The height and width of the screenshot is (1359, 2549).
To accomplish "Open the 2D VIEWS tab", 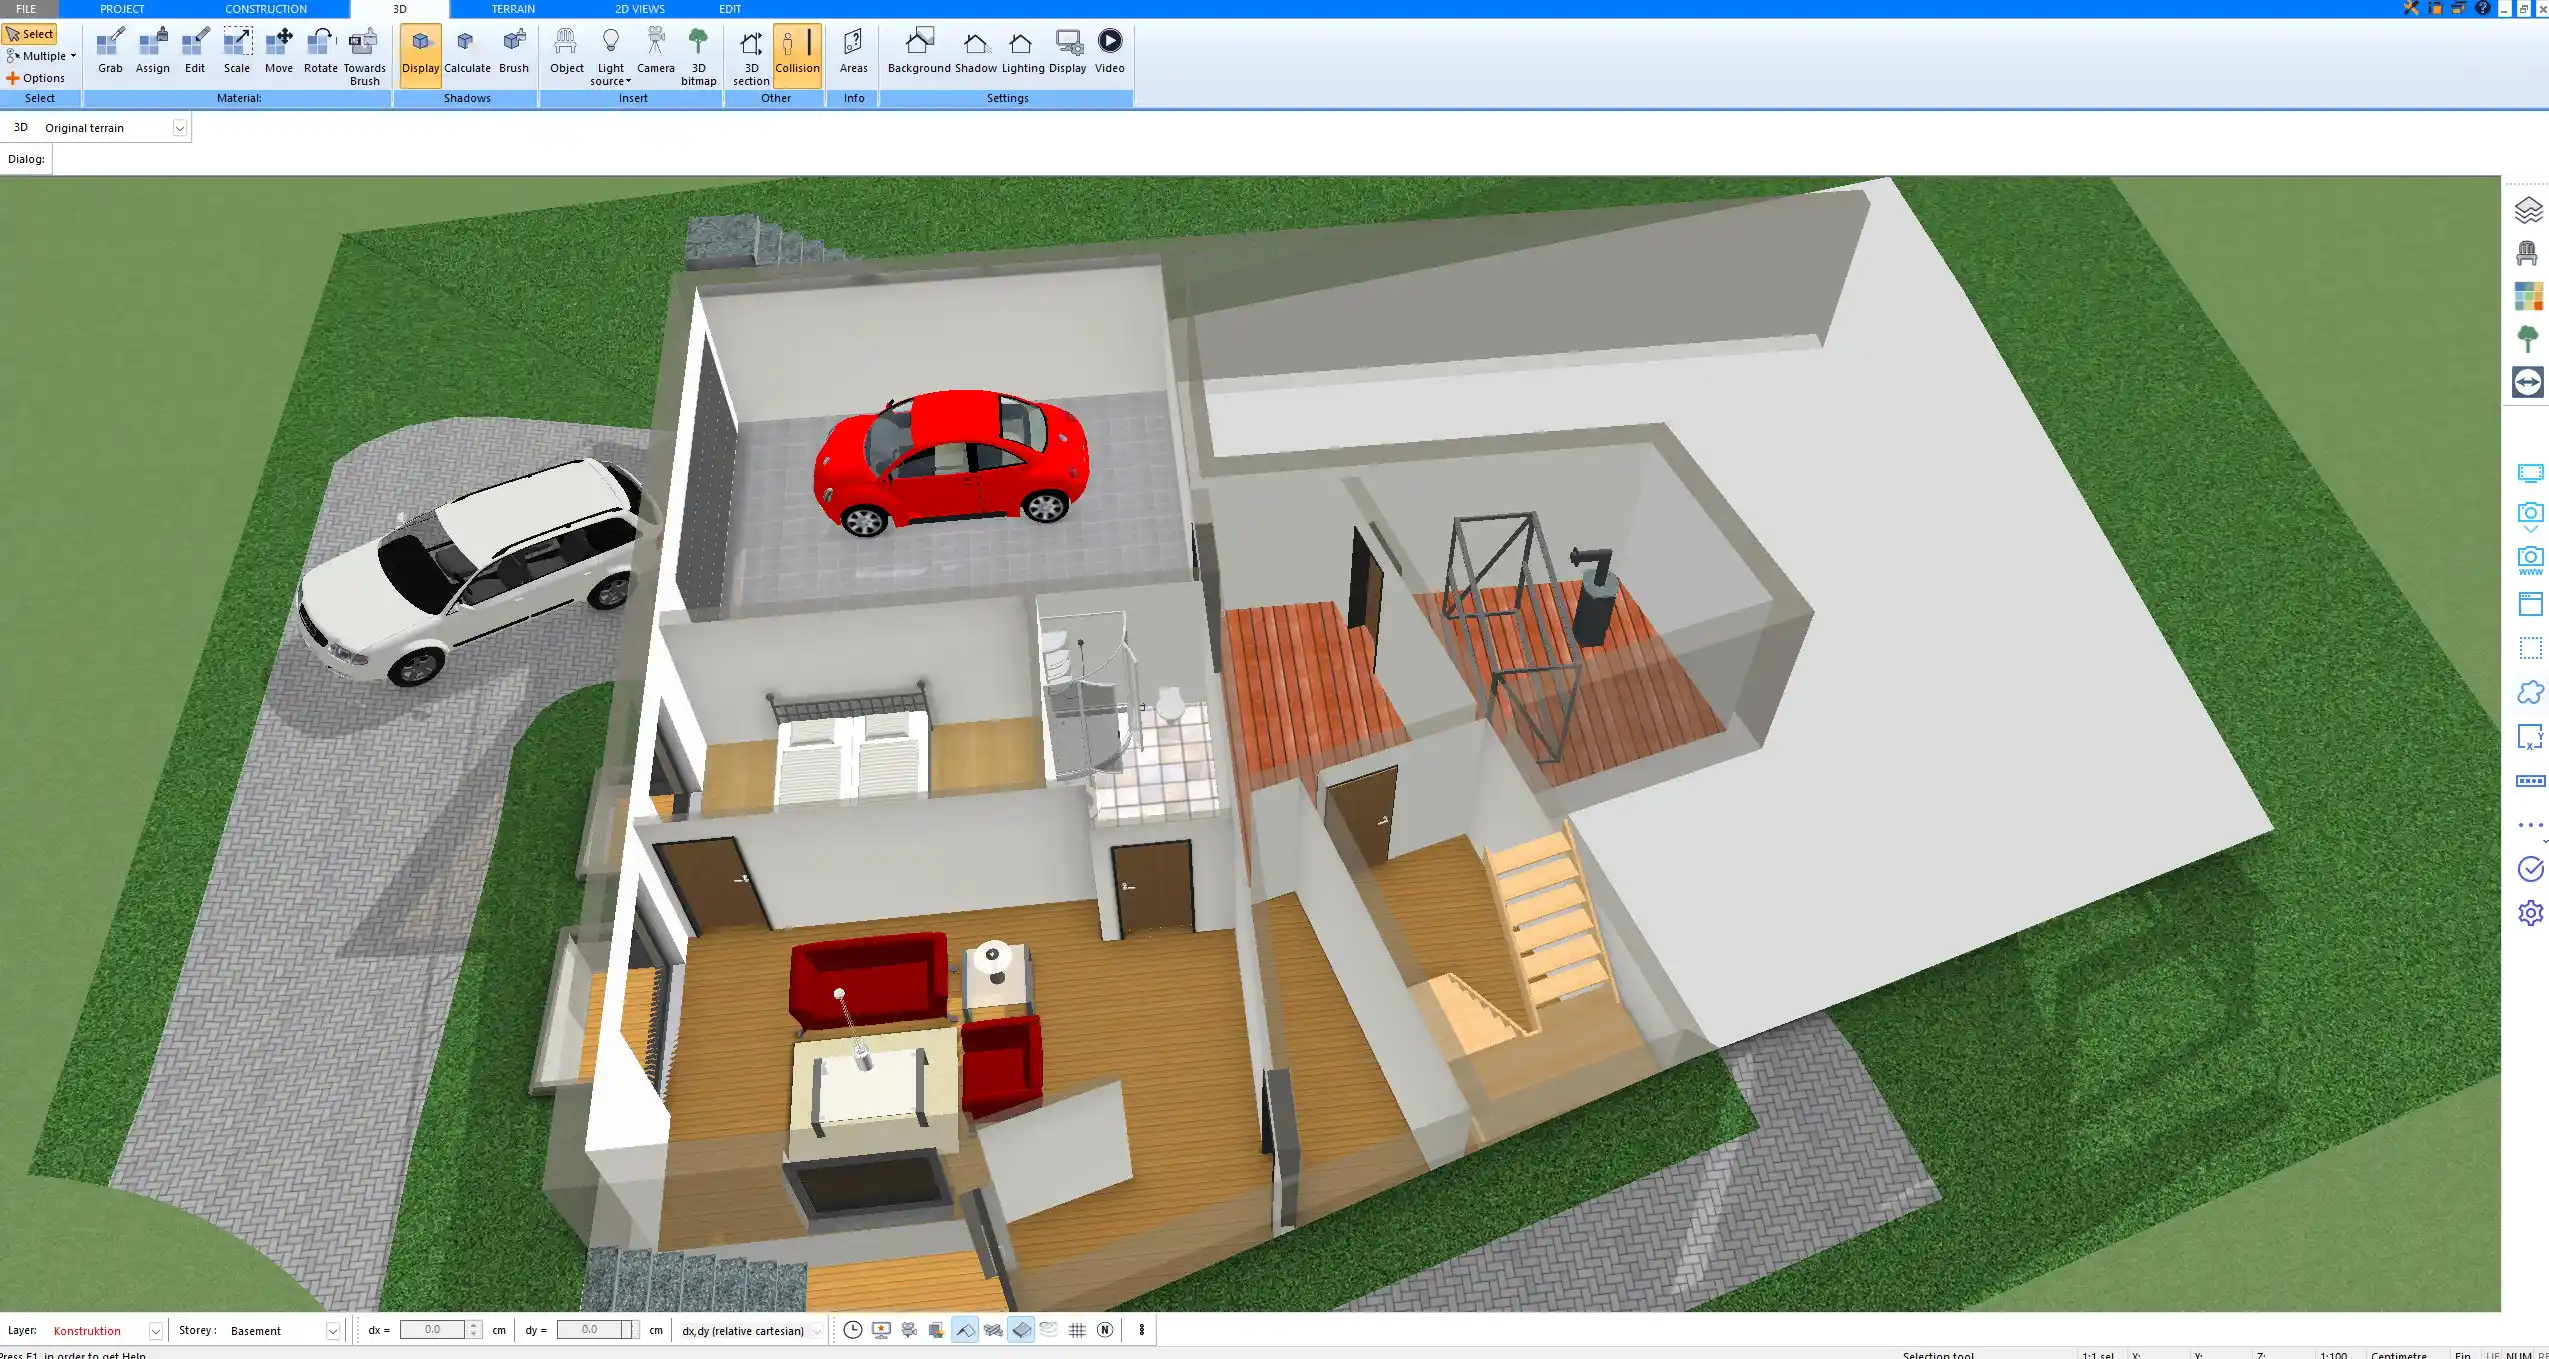I will point(641,8).
